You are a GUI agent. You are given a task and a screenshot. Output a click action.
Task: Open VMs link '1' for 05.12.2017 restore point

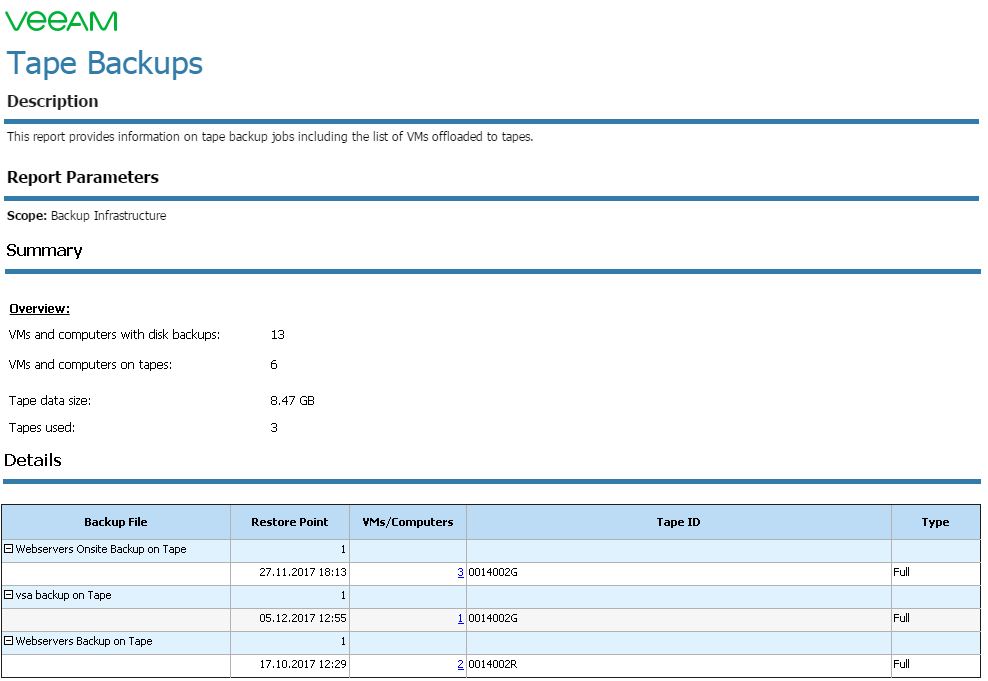(x=461, y=619)
